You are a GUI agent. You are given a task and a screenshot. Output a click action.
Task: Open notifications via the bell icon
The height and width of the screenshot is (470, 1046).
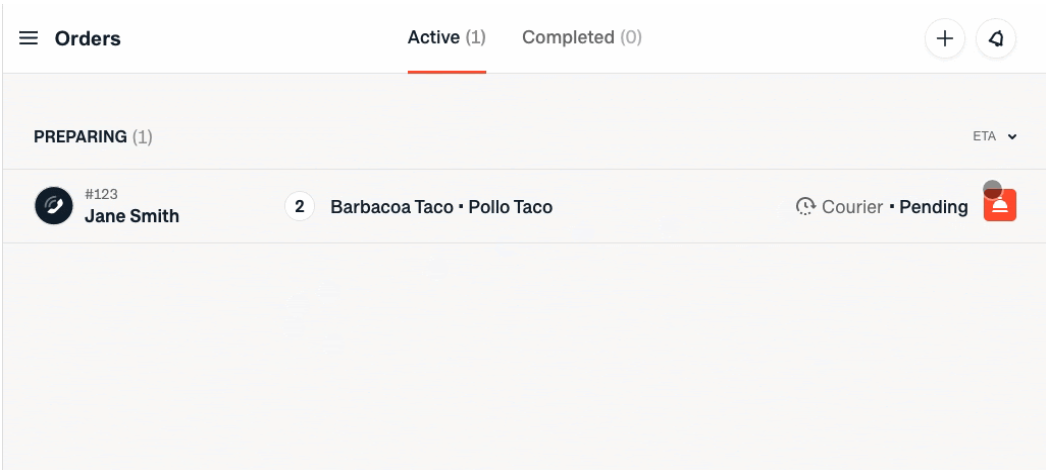(996, 39)
